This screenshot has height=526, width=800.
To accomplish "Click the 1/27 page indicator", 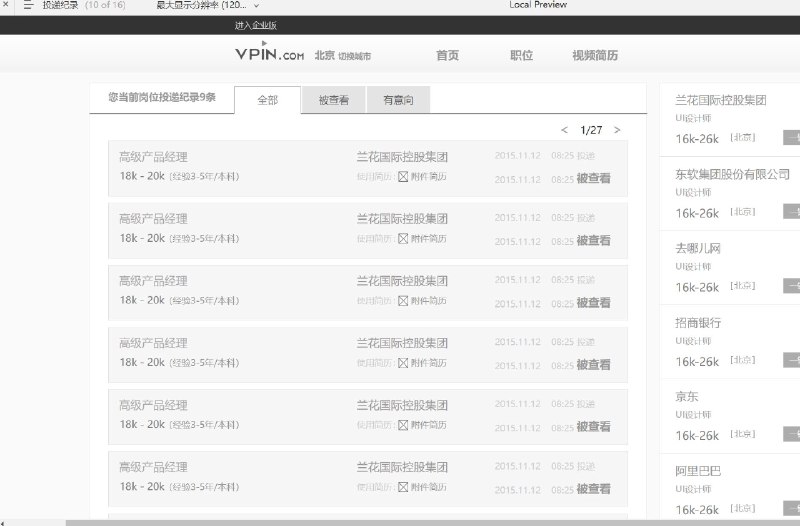I will [x=591, y=130].
